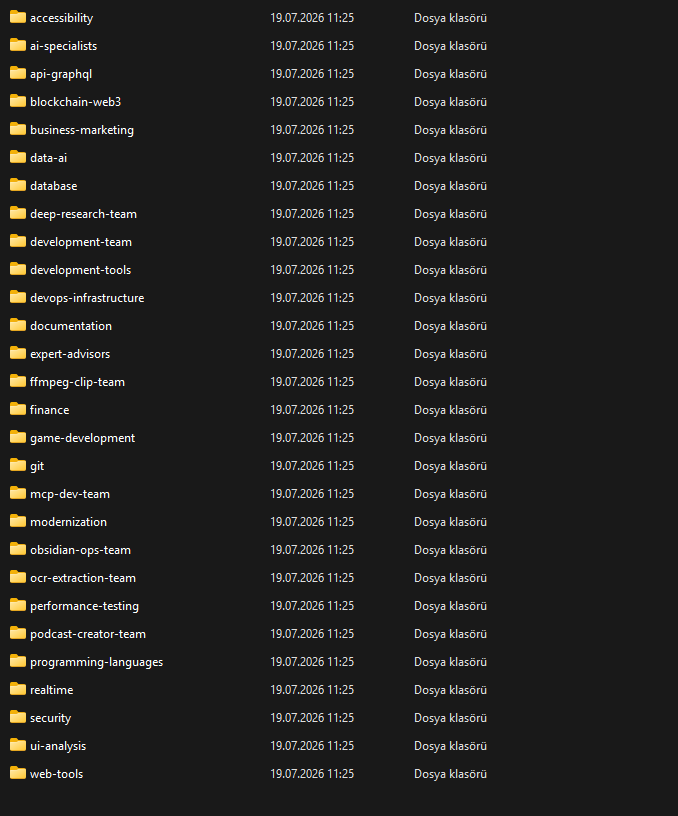Select the mcp-dev-team folder name
678x816 pixels.
tap(70, 494)
